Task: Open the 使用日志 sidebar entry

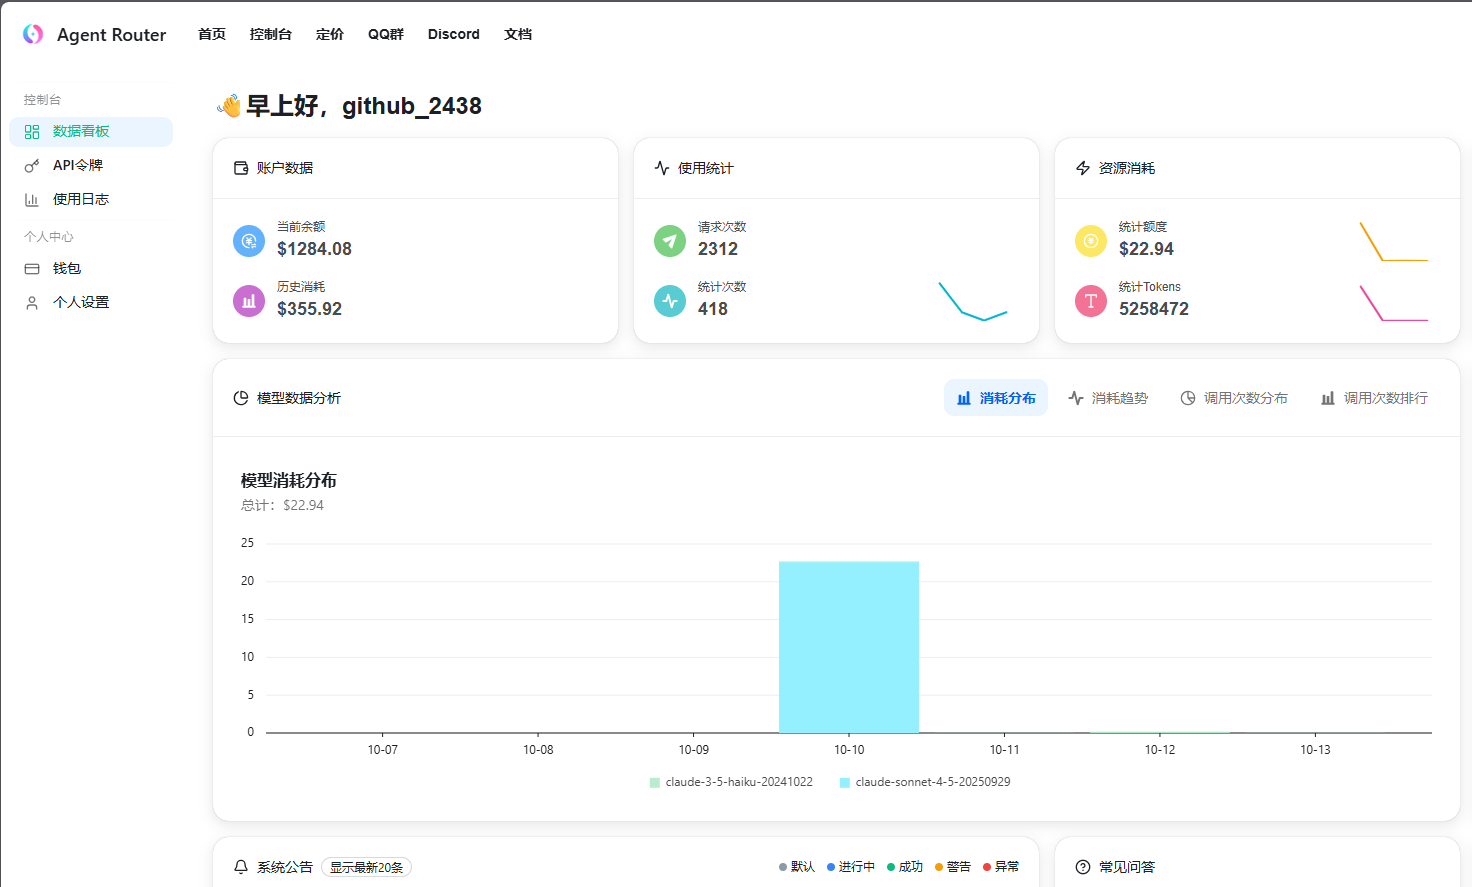Action: coord(91,199)
